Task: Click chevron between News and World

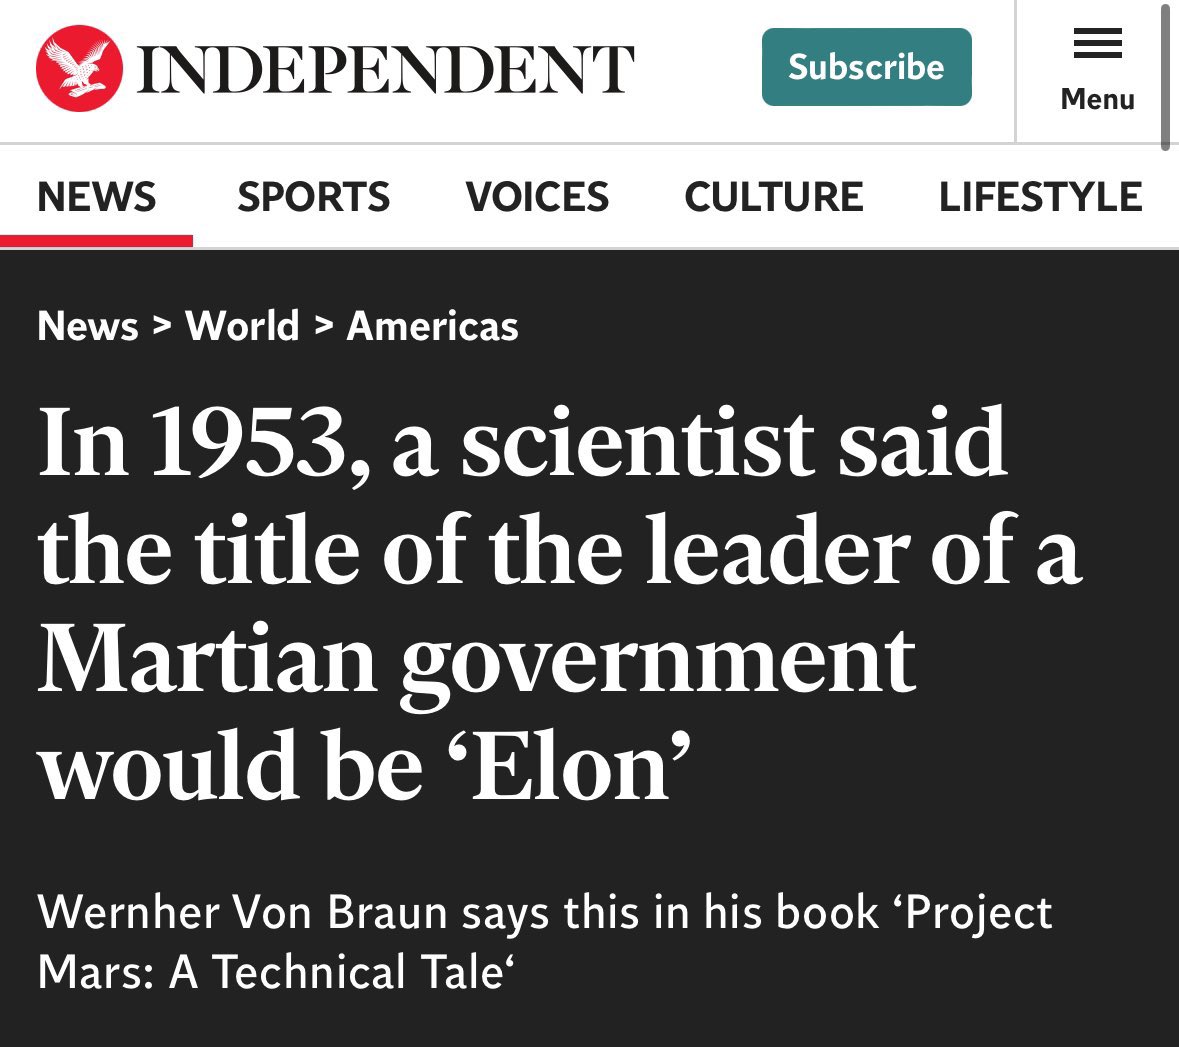Action: (x=162, y=326)
